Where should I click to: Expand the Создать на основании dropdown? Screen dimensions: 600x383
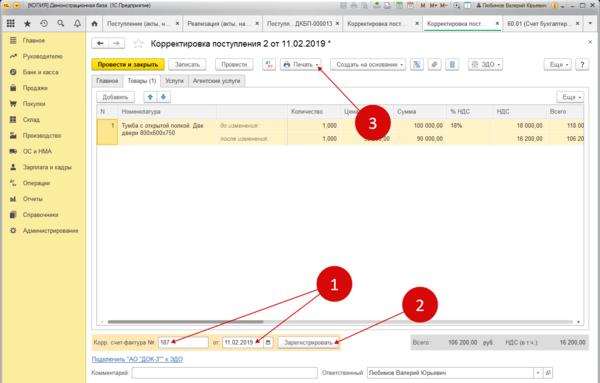(x=368, y=64)
